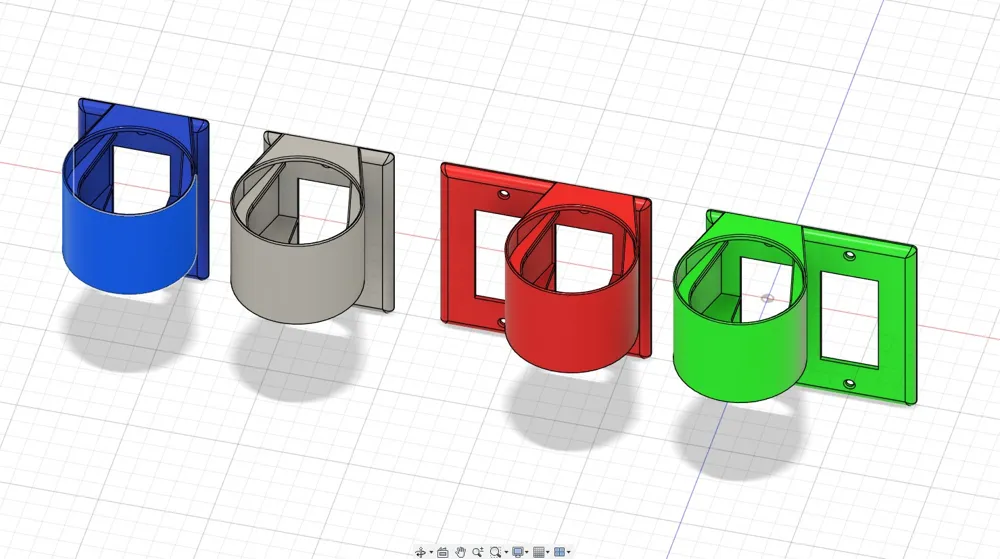
Task: Expand the Orbit tool dropdown arrow
Action: point(431,552)
